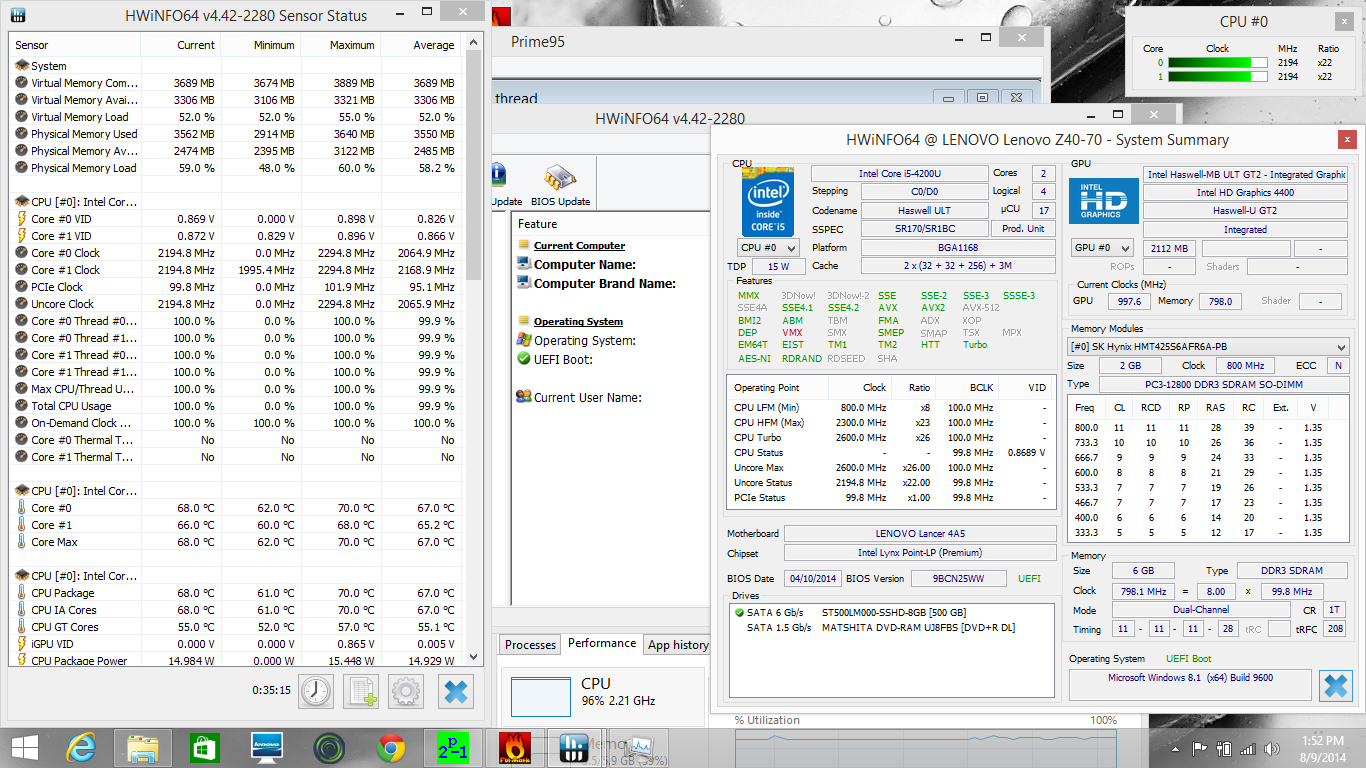Select the CPU GT Cores sensor row

tap(236, 627)
